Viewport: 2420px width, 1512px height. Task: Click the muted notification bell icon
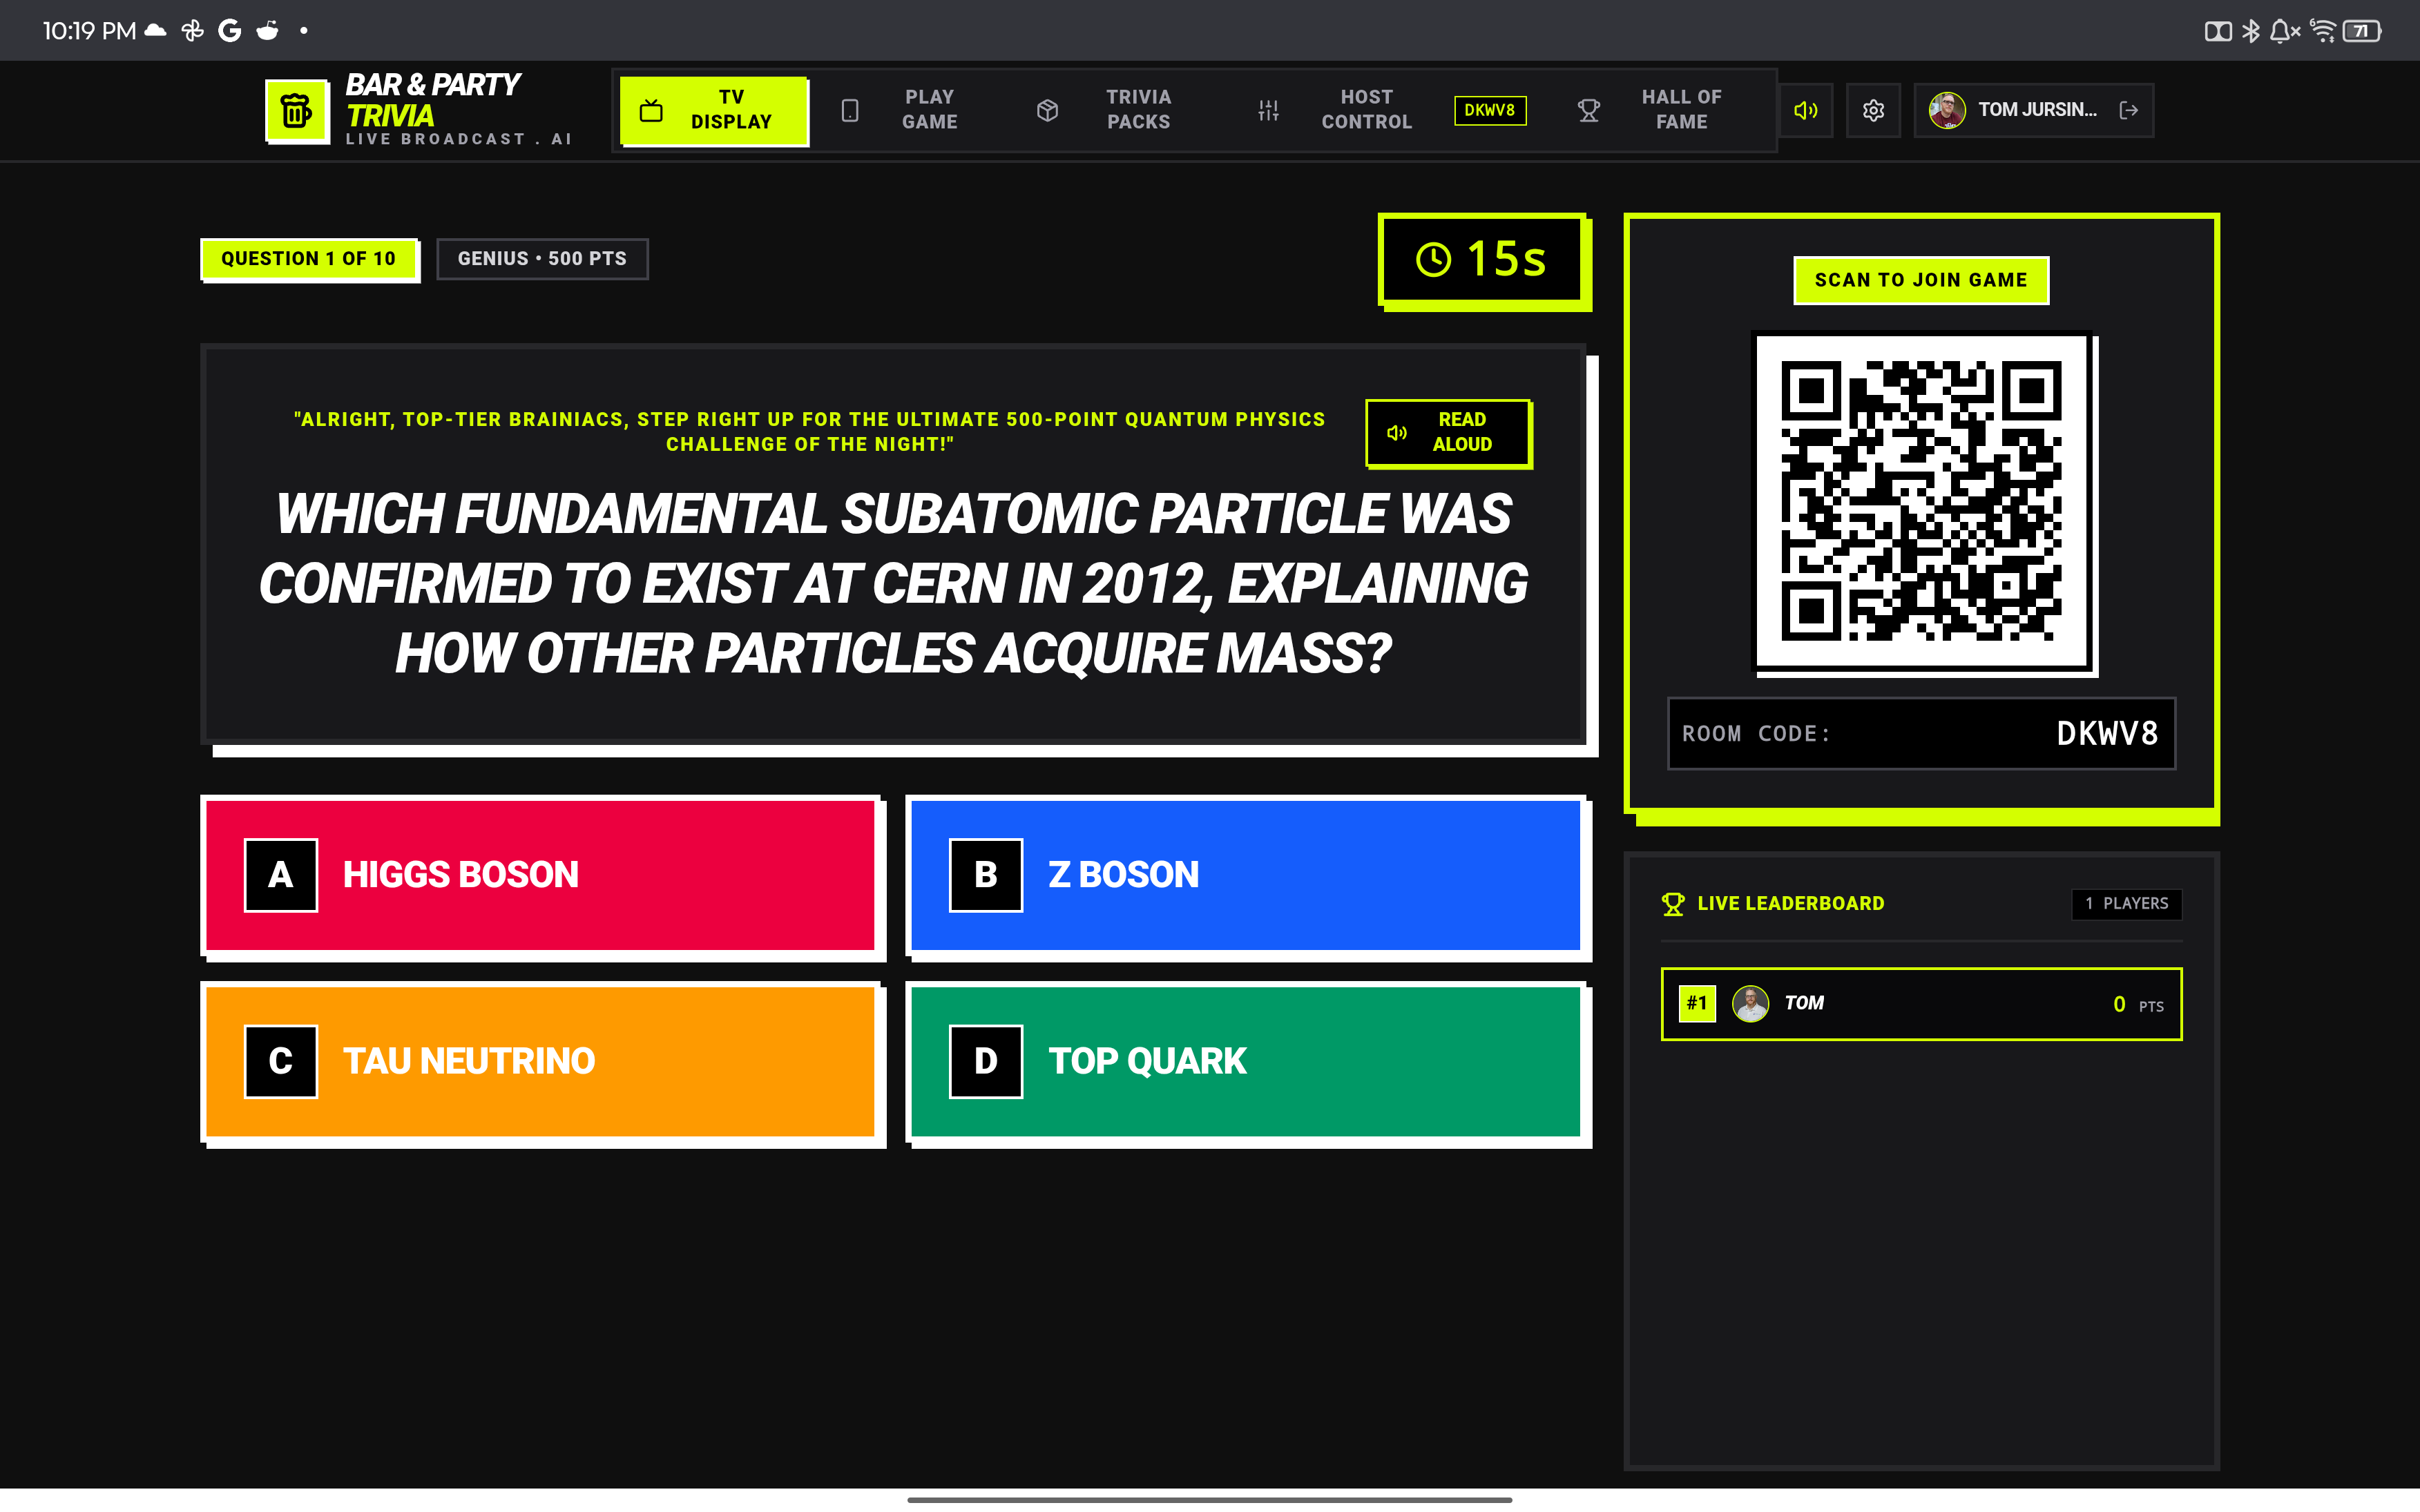click(x=2284, y=31)
